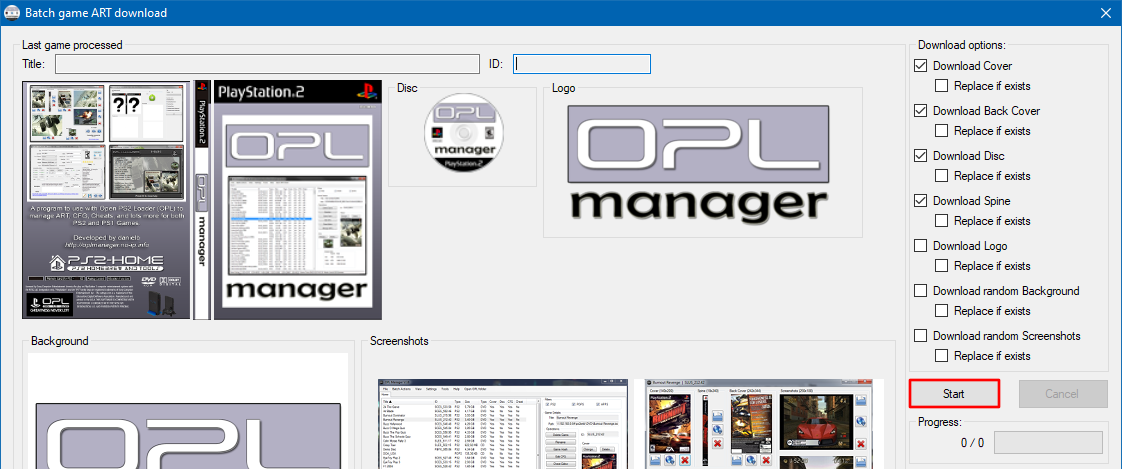Uncheck the Download Back Cover option

coord(921,111)
